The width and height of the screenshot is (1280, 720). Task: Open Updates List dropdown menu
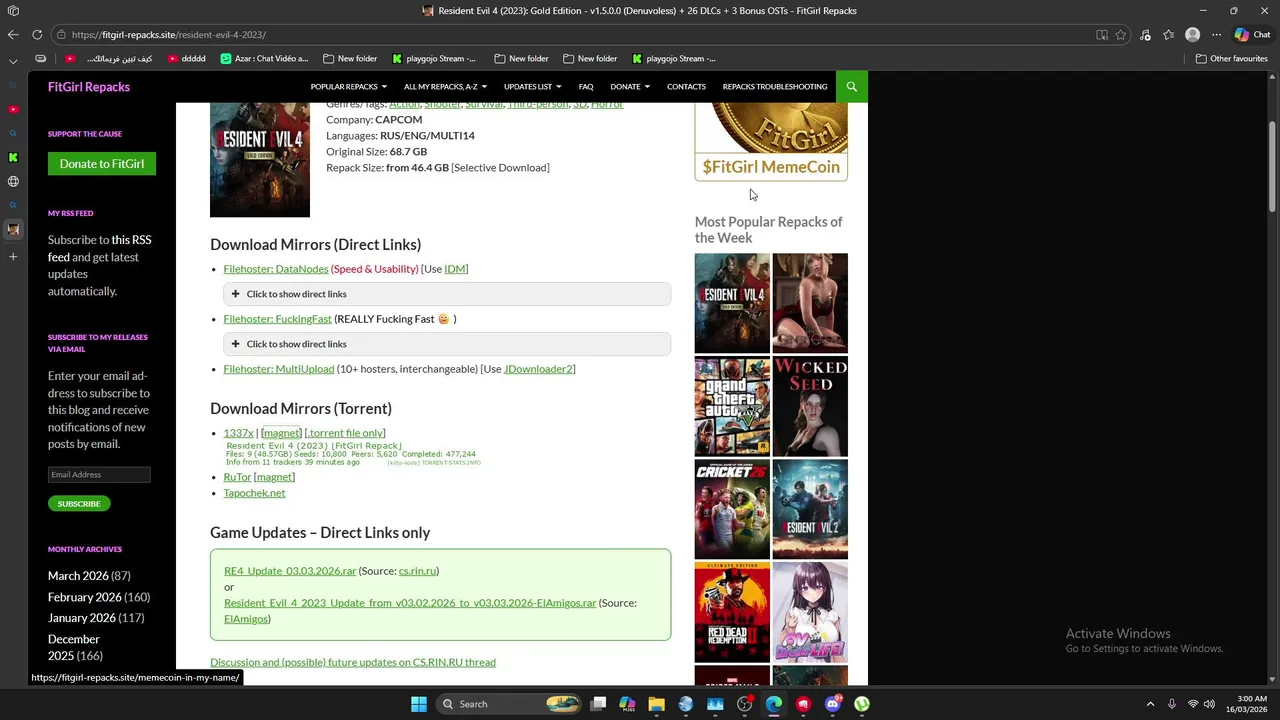532,87
